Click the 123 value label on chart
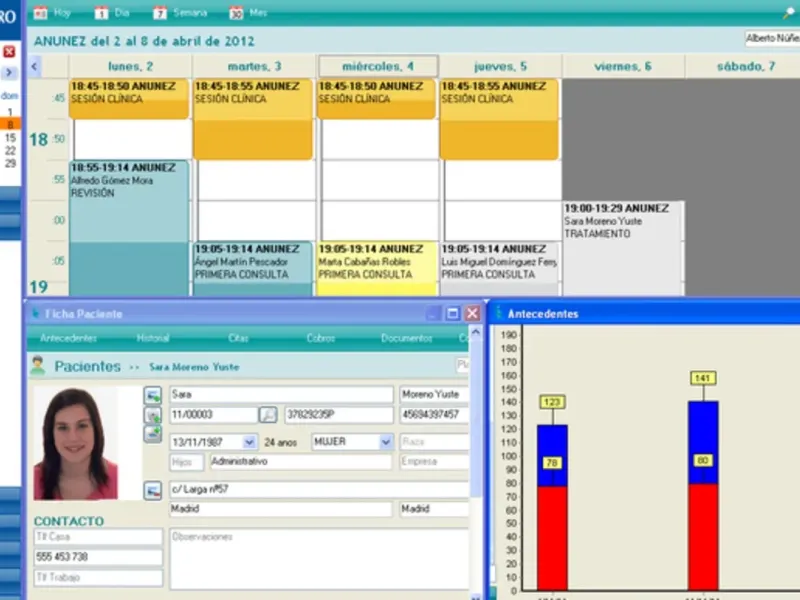Viewport: 800px width, 600px height. [552, 402]
